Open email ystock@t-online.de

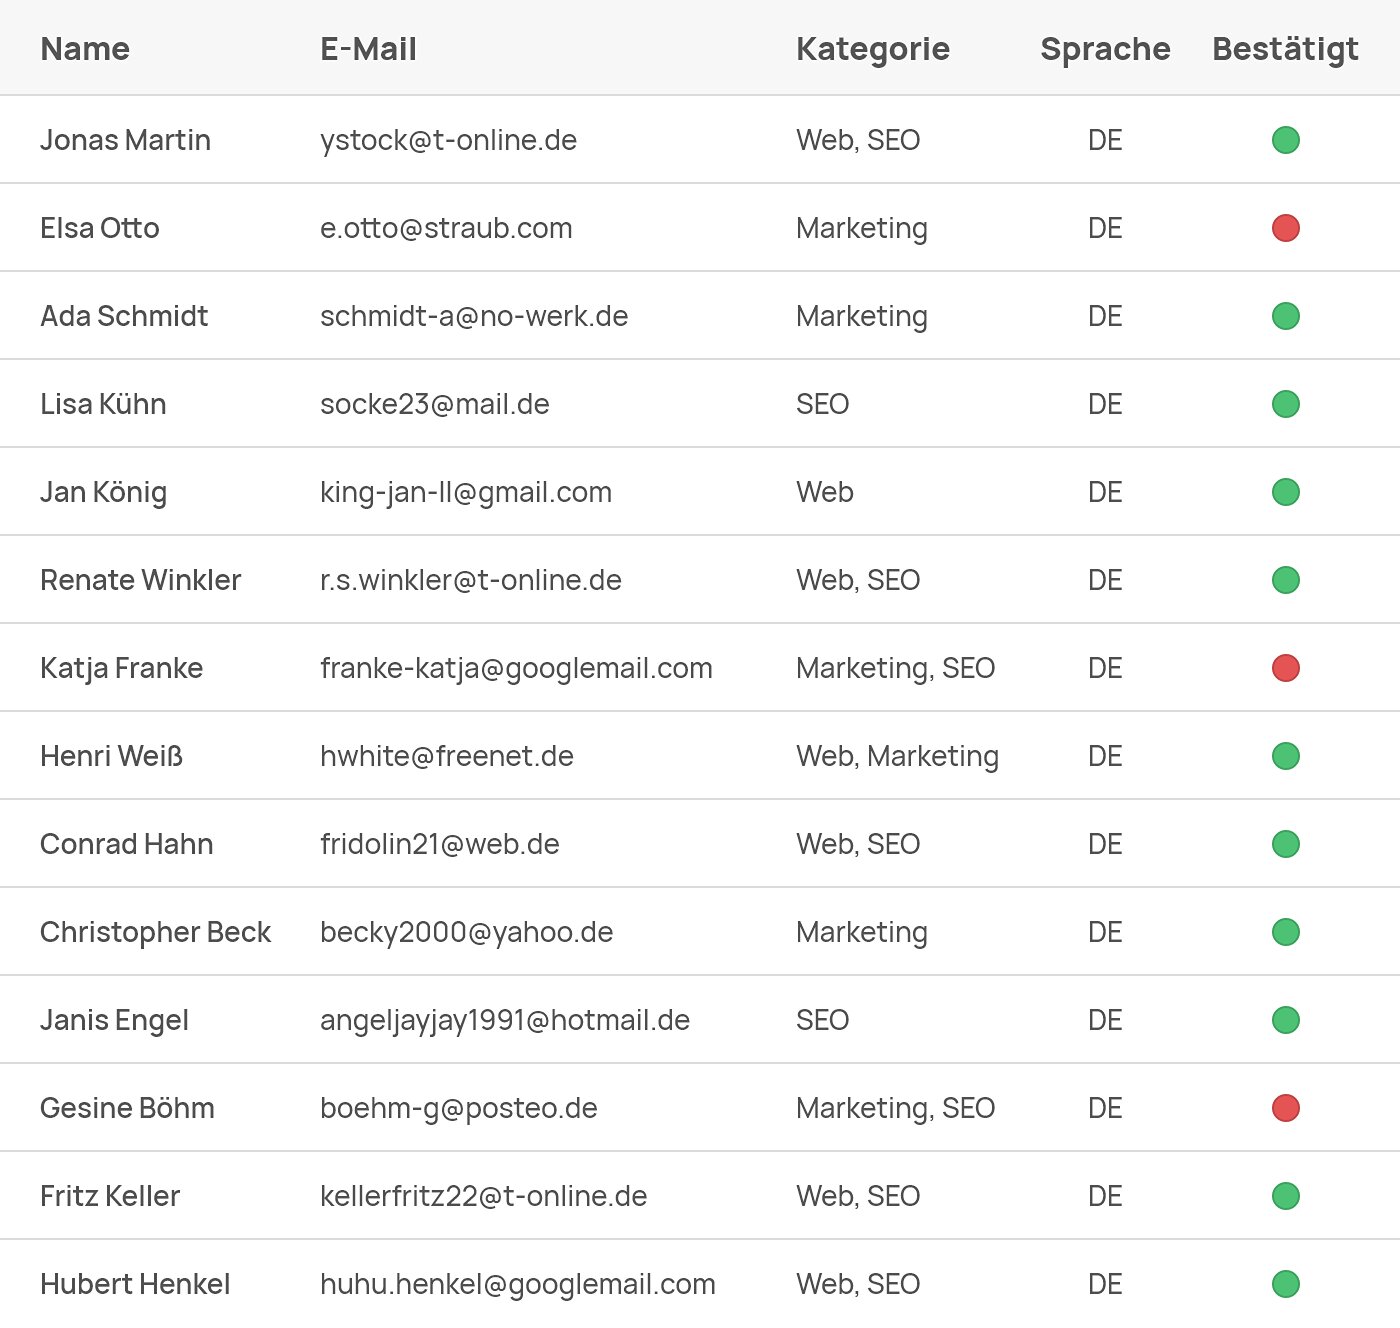click(x=448, y=140)
